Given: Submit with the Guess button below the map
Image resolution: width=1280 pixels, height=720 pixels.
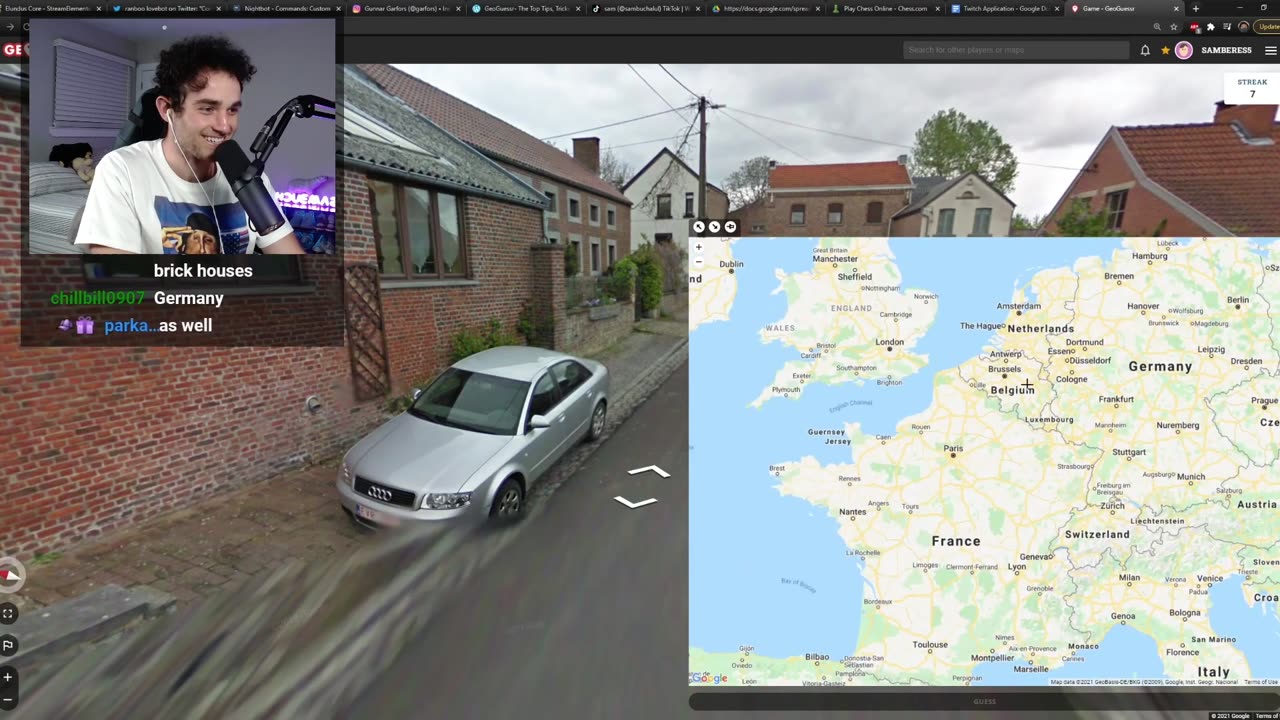Looking at the screenshot, I should click(984, 701).
